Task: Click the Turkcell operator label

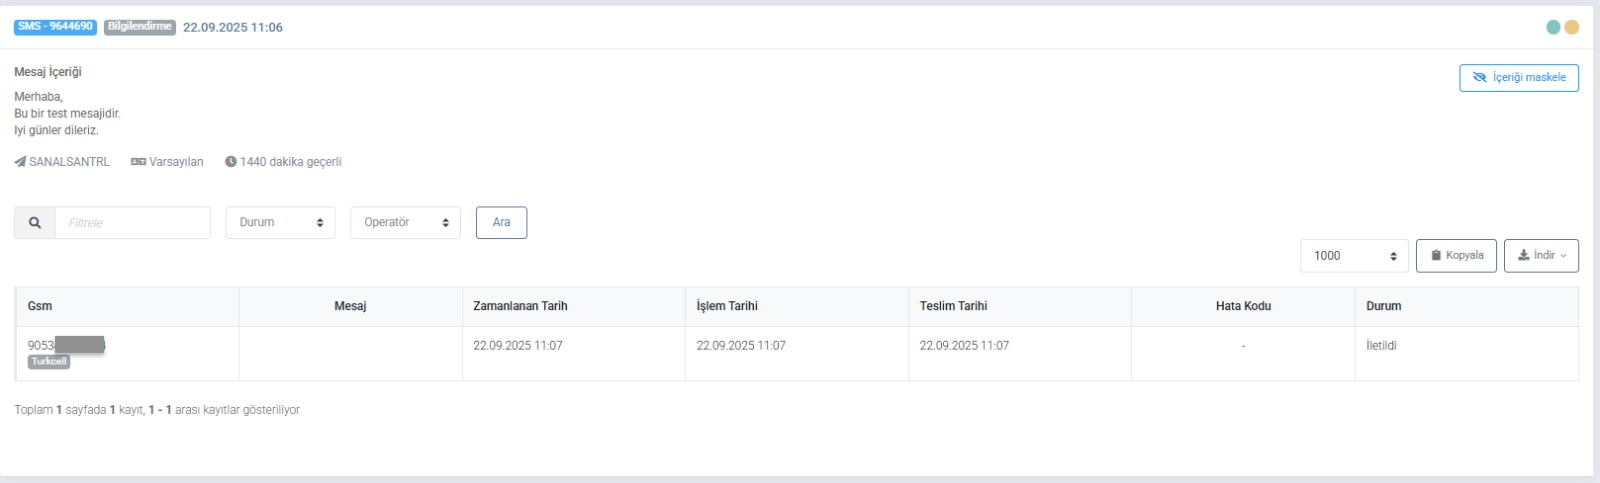Action: (49, 362)
